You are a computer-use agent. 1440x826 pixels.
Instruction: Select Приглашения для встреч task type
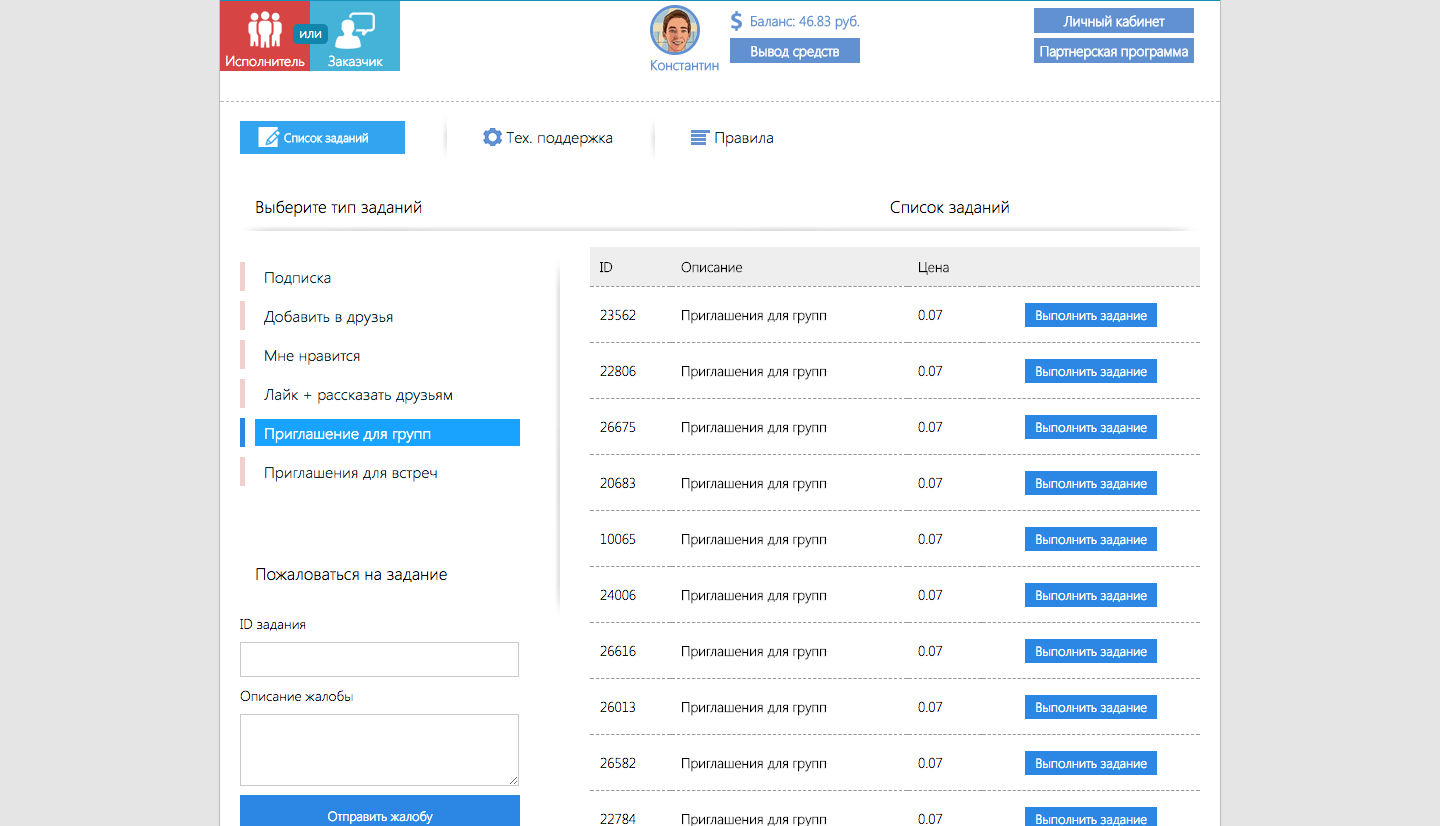point(350,473)
